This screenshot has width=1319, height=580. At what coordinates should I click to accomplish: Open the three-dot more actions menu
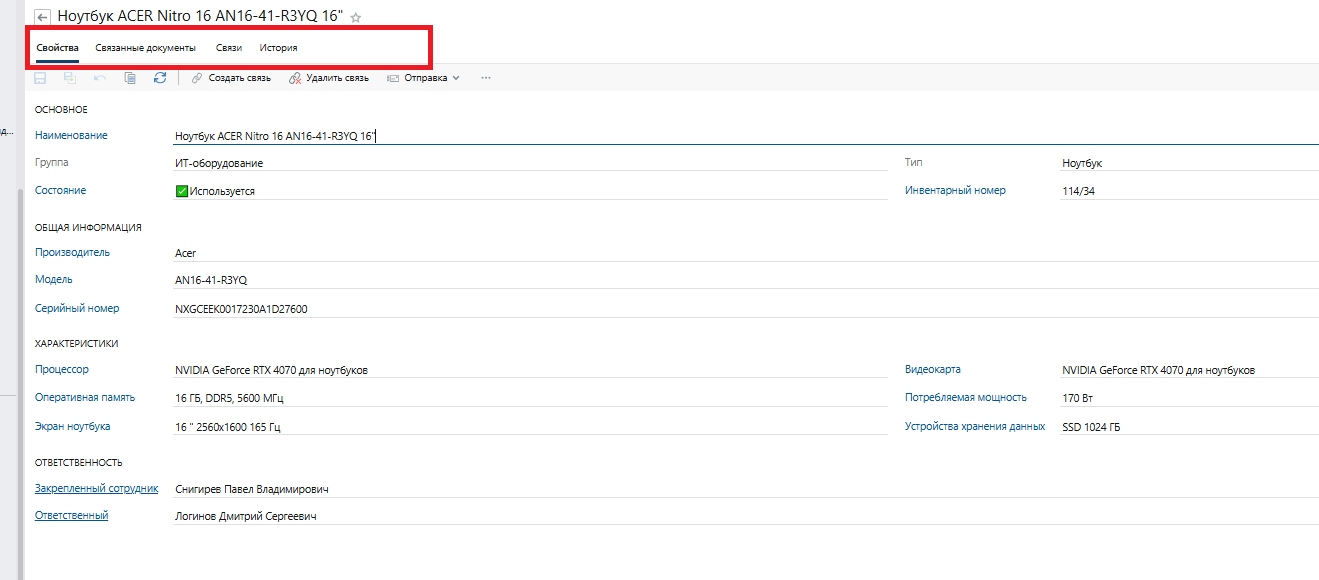tap(486, 78)
